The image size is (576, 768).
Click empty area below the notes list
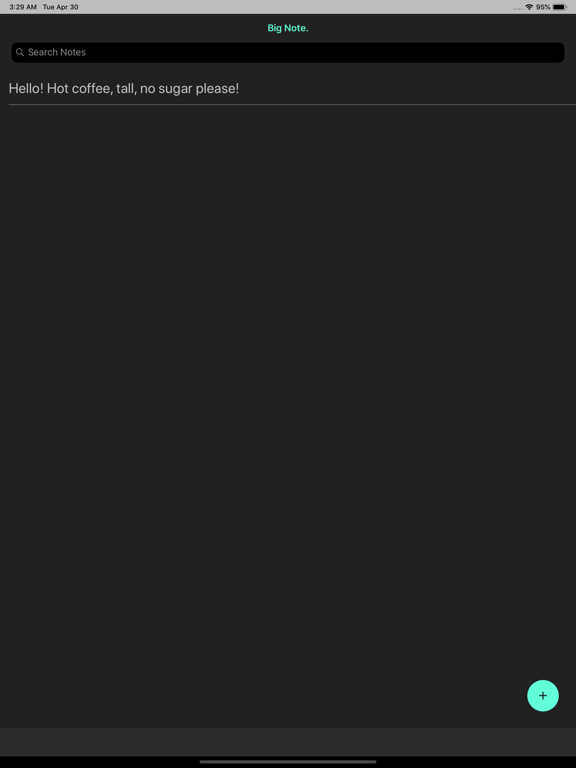click(x=288, y=392)
